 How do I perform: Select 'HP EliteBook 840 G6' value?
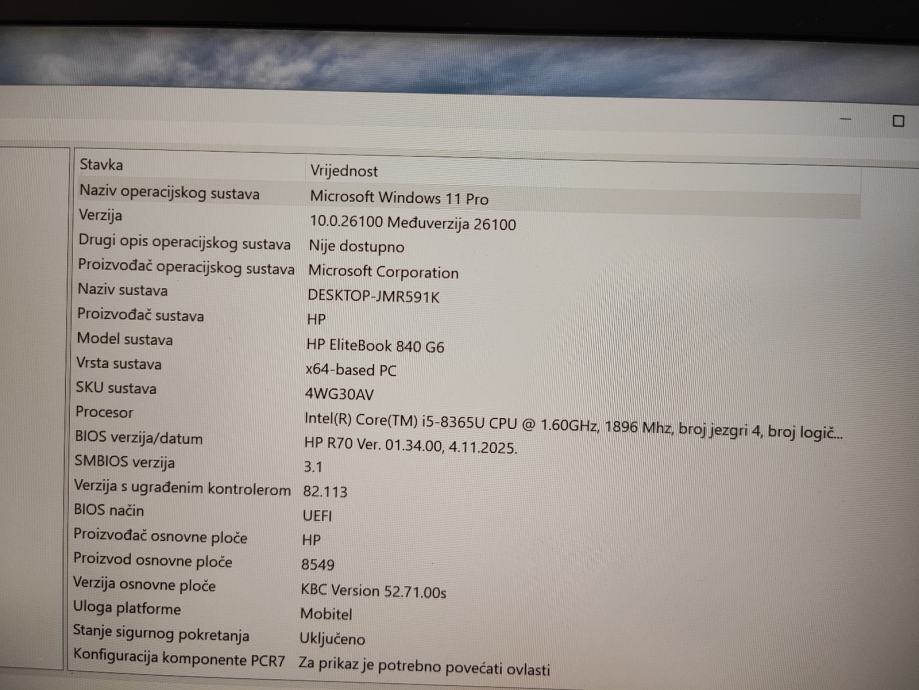(x=375, y=346)
